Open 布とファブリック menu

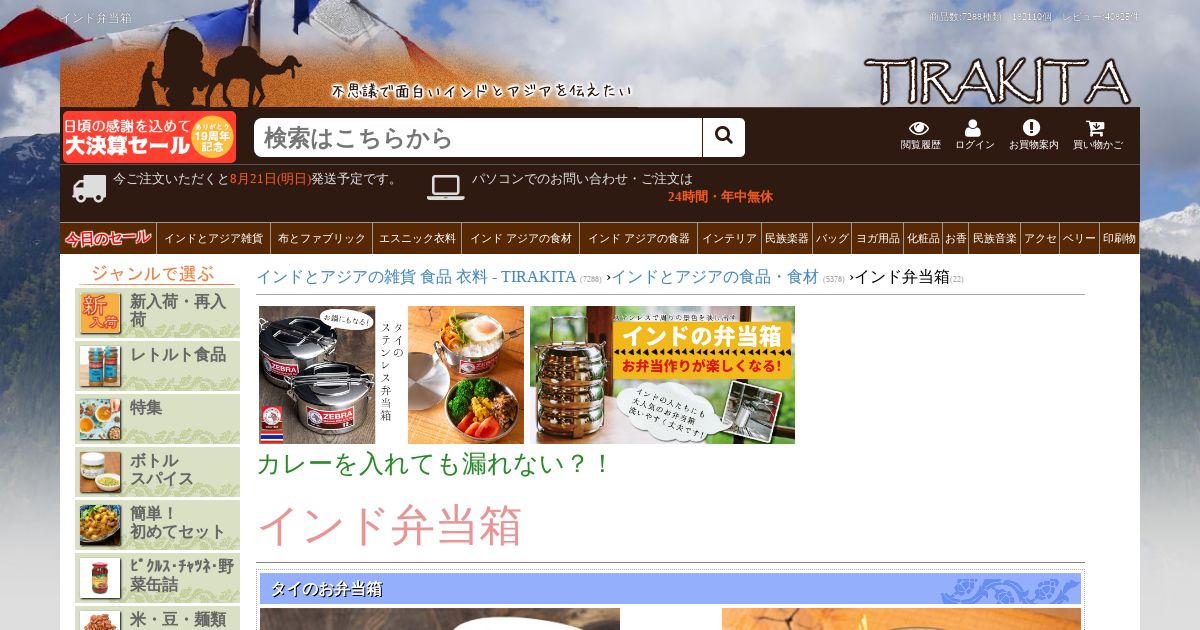pos(321,238)
